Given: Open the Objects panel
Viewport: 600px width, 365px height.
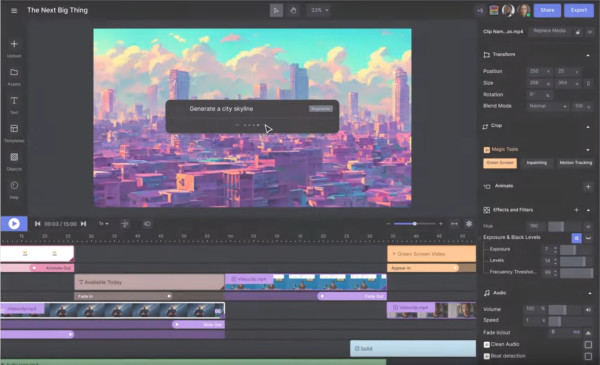Looking at the screenshot, I should tap(14, 162).
